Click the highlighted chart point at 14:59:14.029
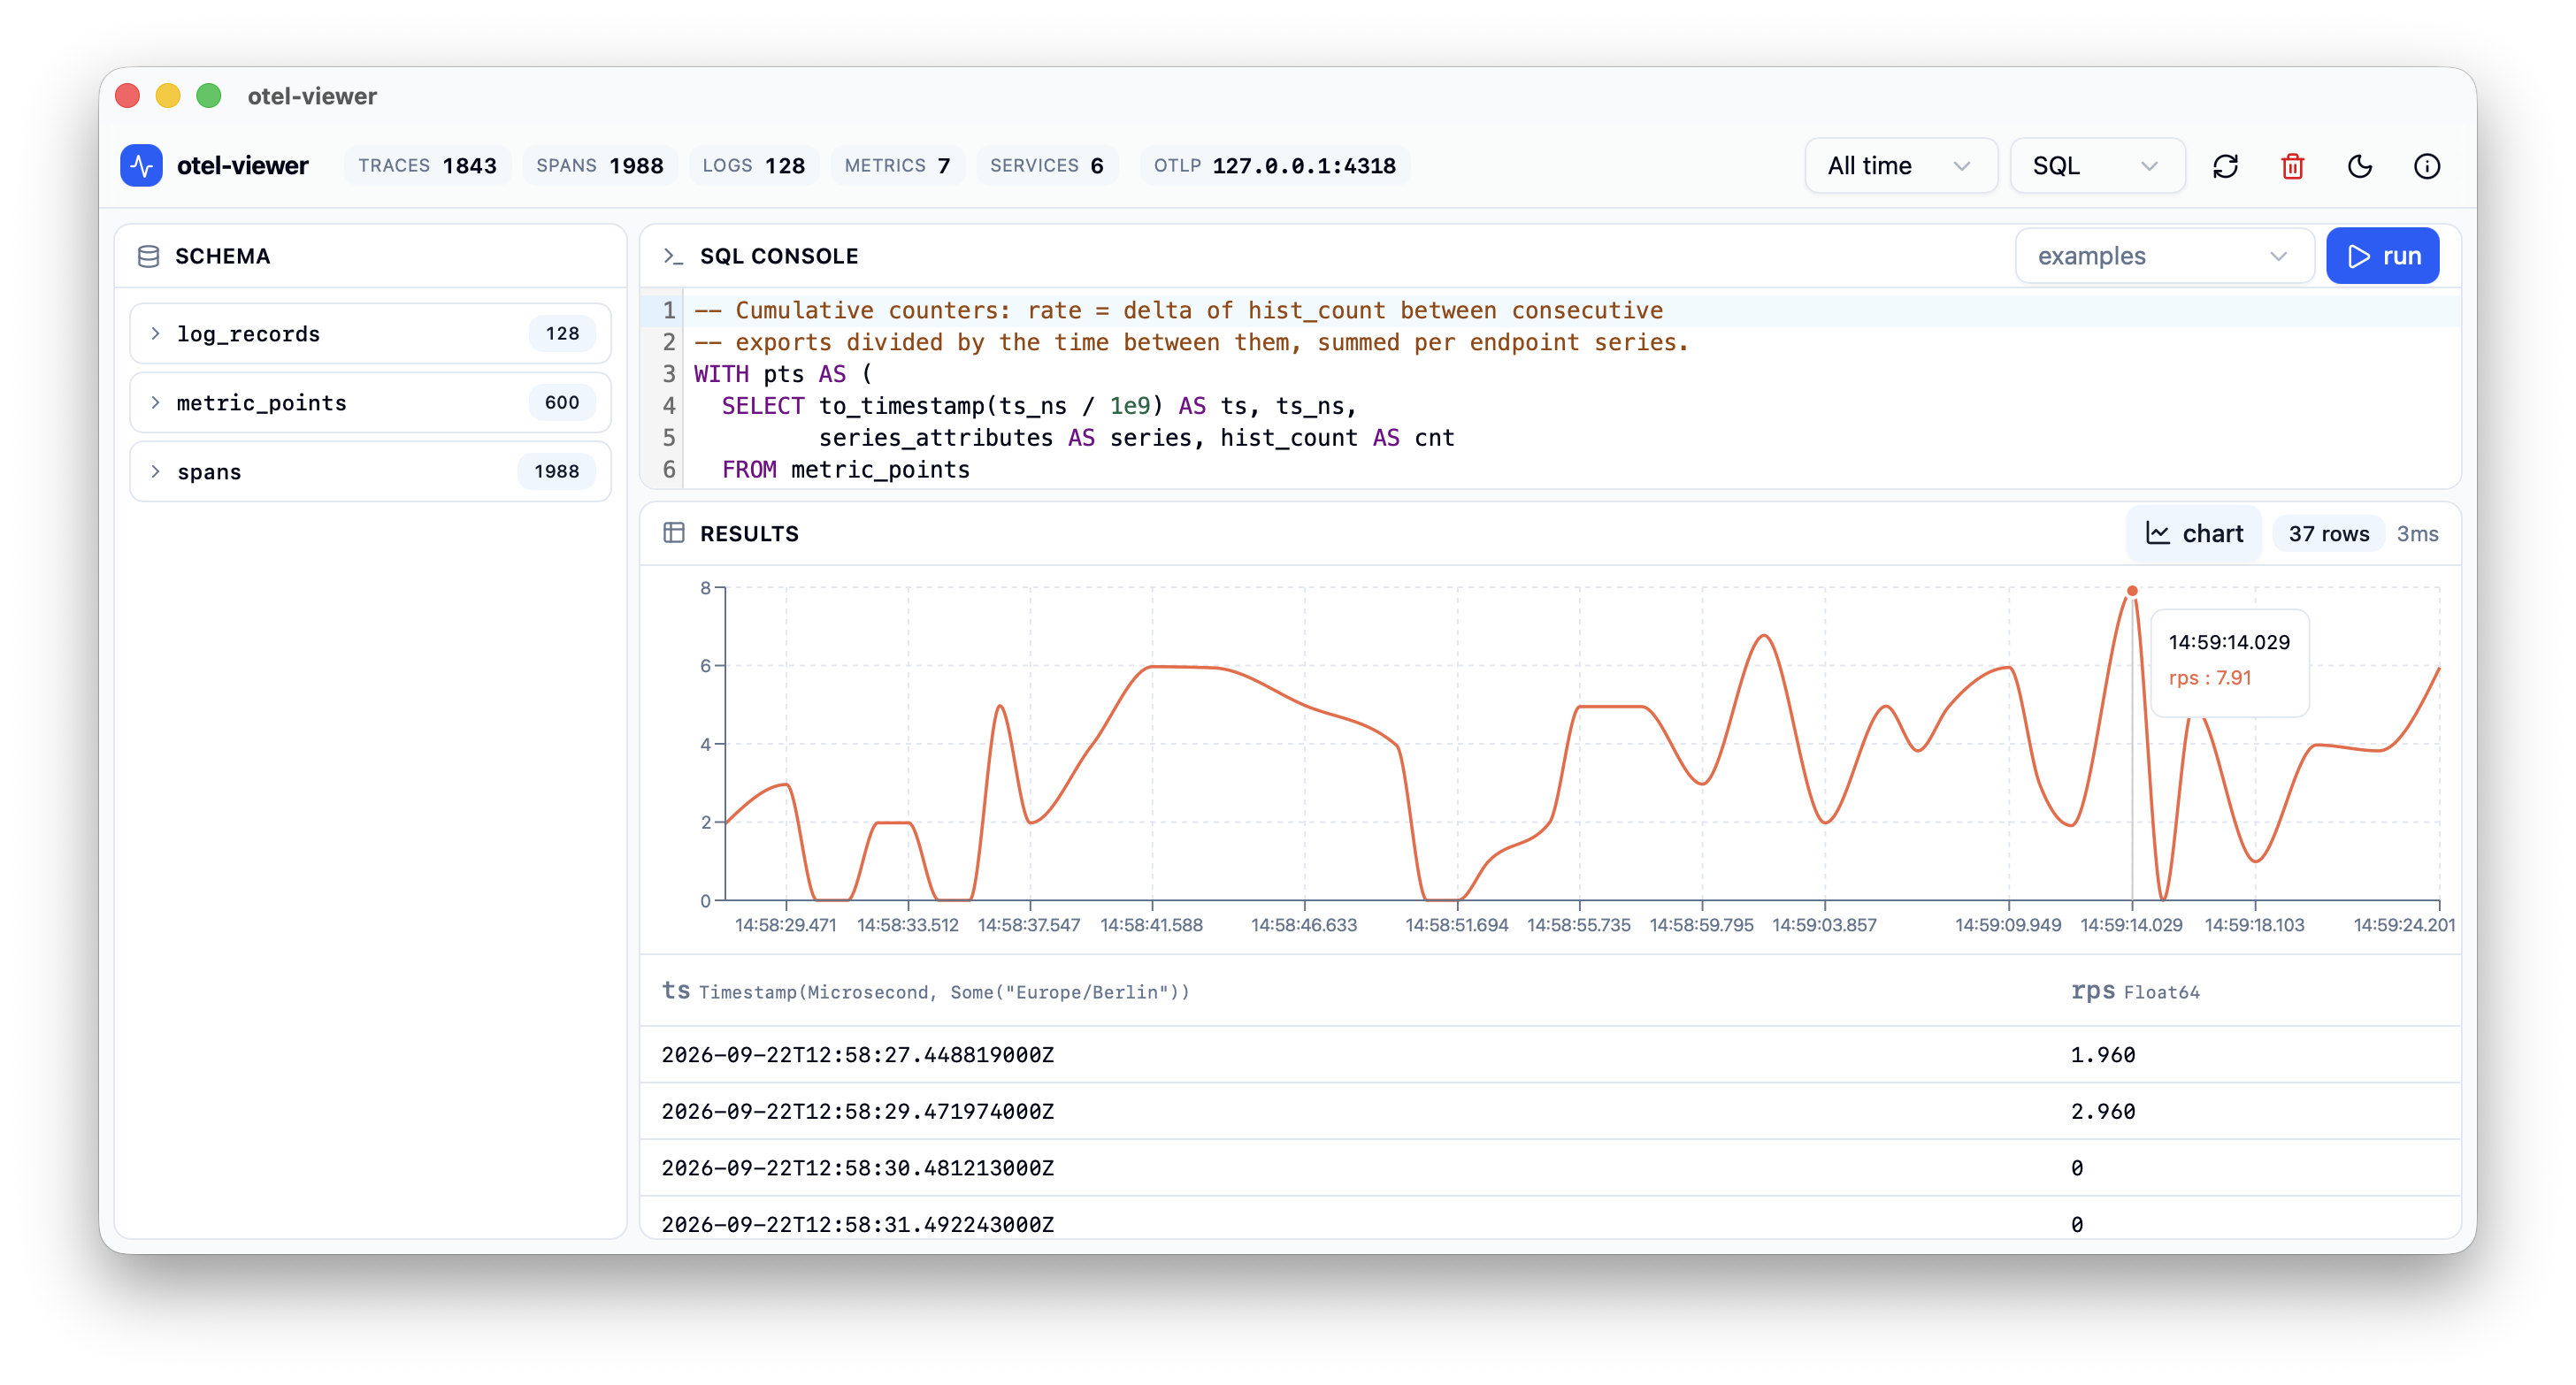Viewport: 2576px width, 1385px height. tap(2132, 591)
